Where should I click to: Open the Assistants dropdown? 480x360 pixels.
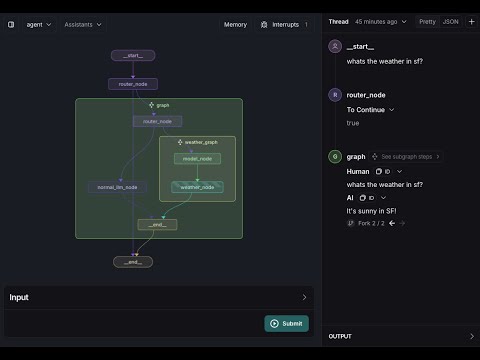coord(83,25)
